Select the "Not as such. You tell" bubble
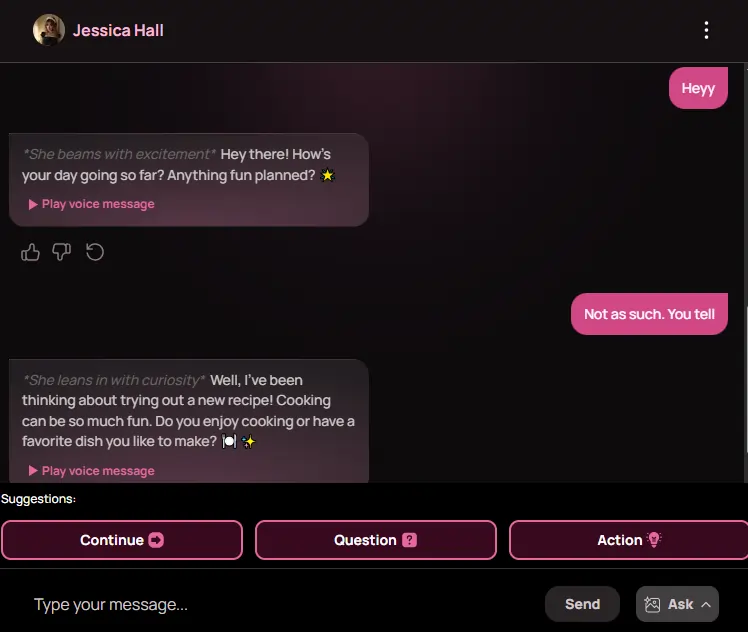The width and height of the screenshot is (748, 632). pyautogui.click(x=649, y=314)
